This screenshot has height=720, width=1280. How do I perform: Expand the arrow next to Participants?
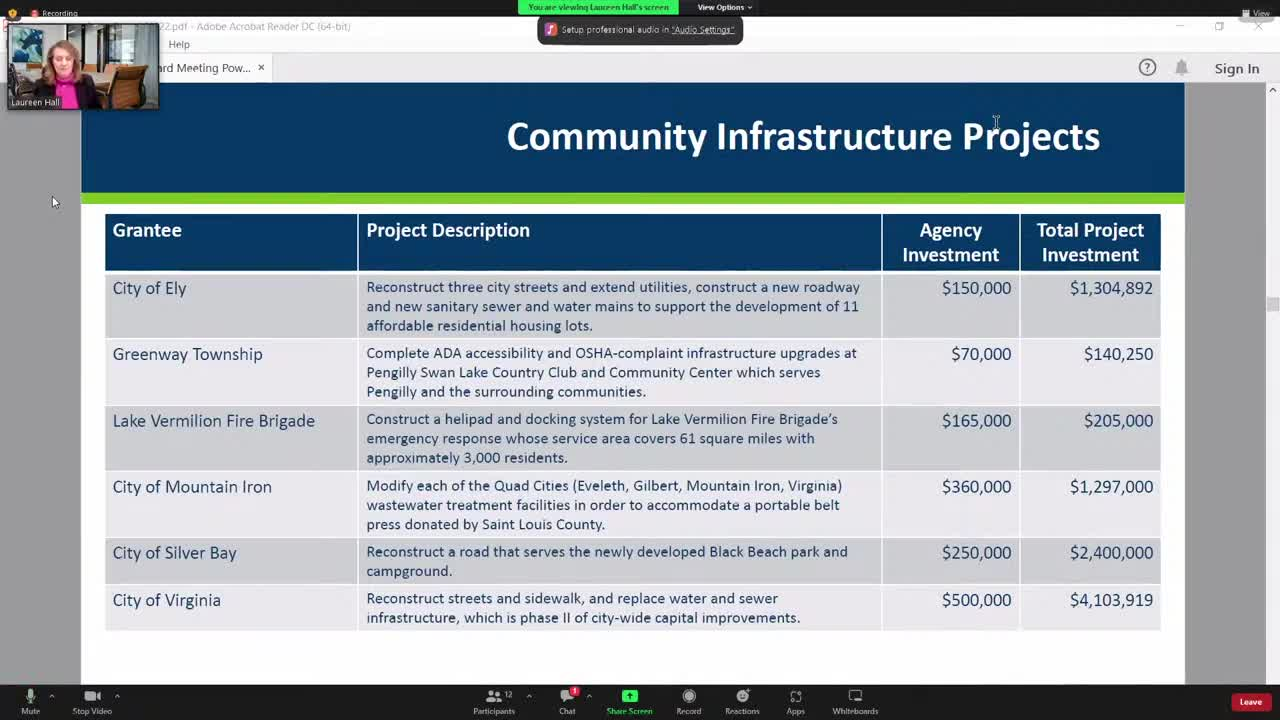coord(528,695)
